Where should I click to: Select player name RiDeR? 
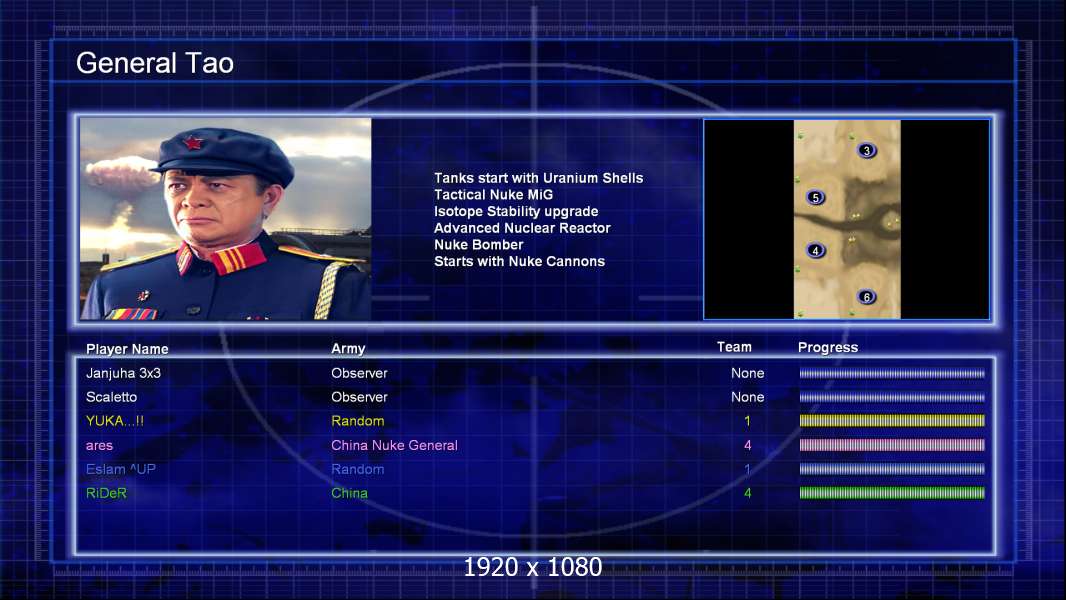coord(106,493)
